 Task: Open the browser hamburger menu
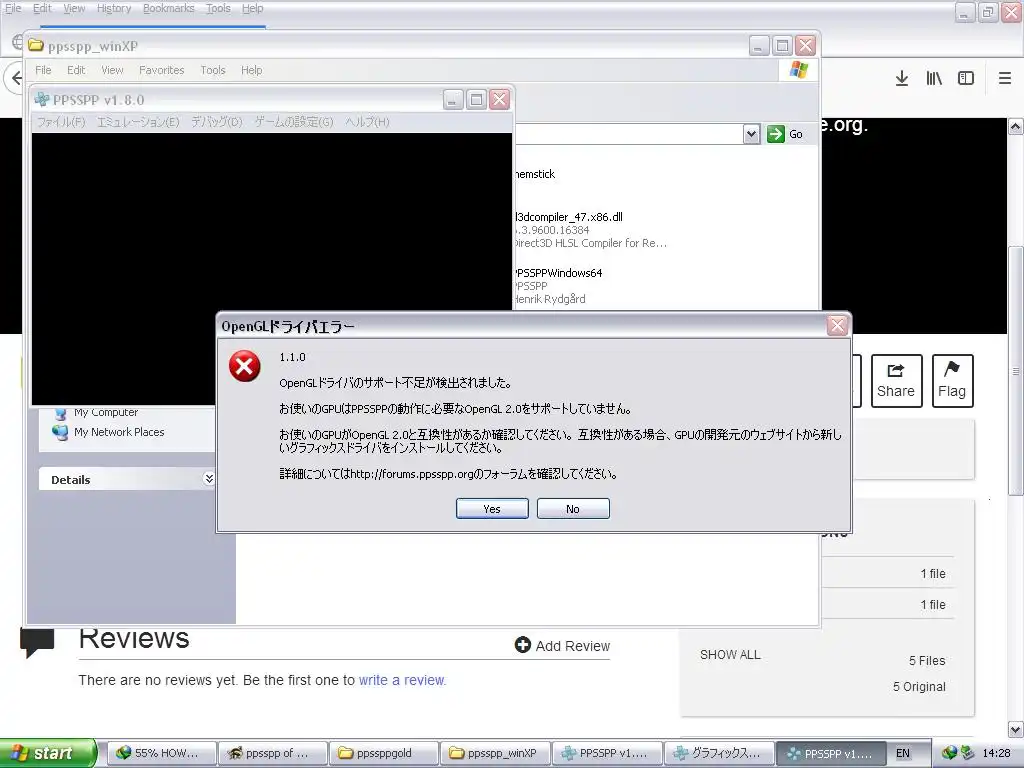tap(1005, 78)
